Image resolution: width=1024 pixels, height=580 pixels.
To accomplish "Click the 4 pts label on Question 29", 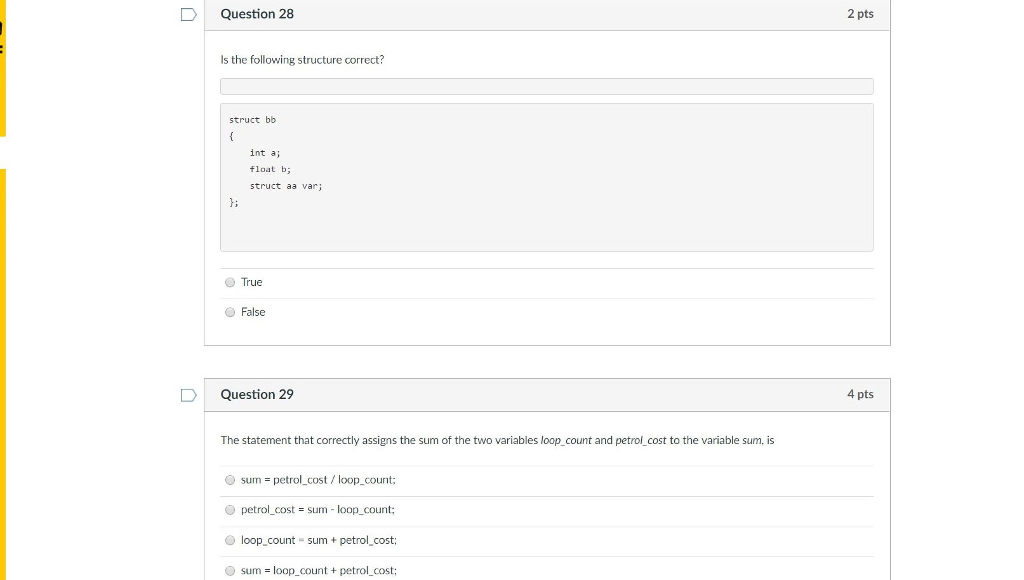I will click(861, 394).
